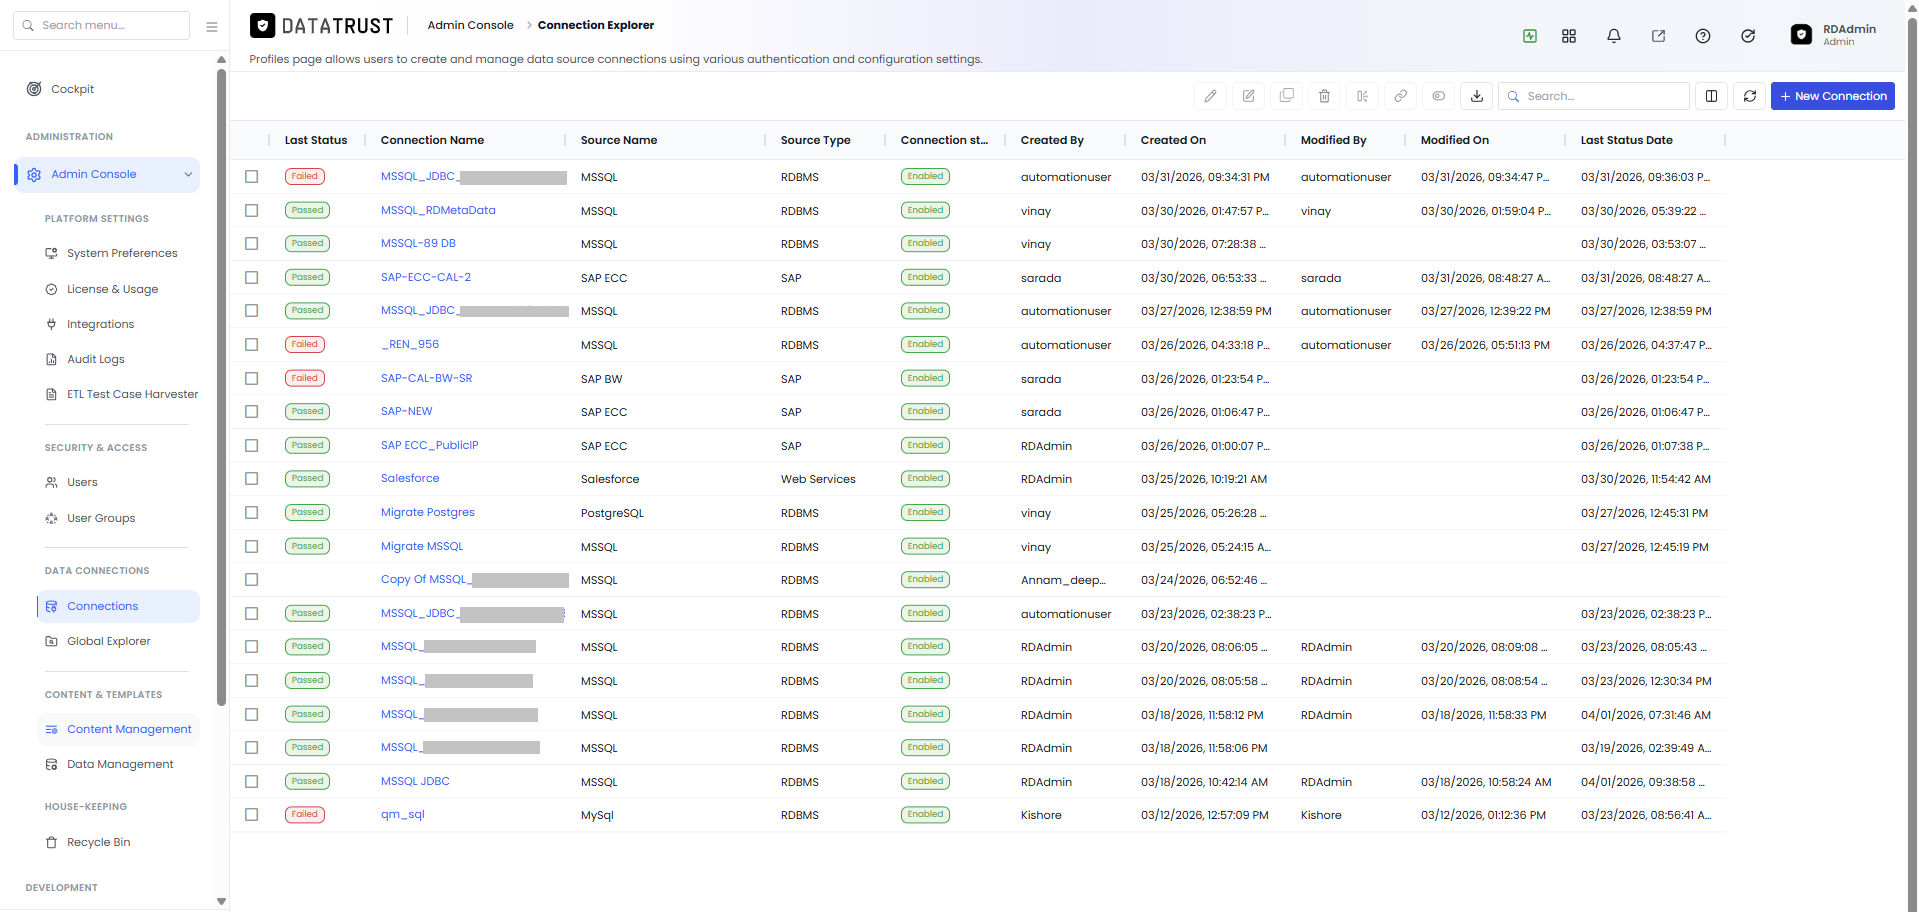Open the apps grid icon
The height and width of the screenshot is (912, 1919).
click(x=1568, y=36)
